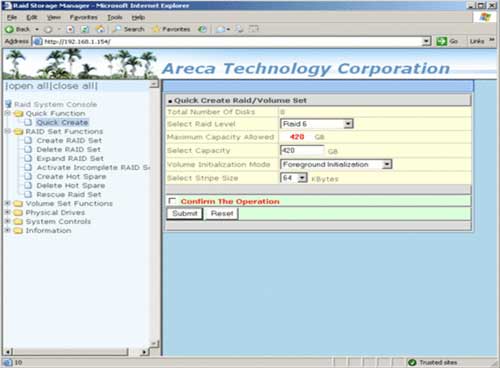Open Activate Incomplete RAID Set page
Screen dimensions: 500x368
pyautogui.click(x=93, y=168)
